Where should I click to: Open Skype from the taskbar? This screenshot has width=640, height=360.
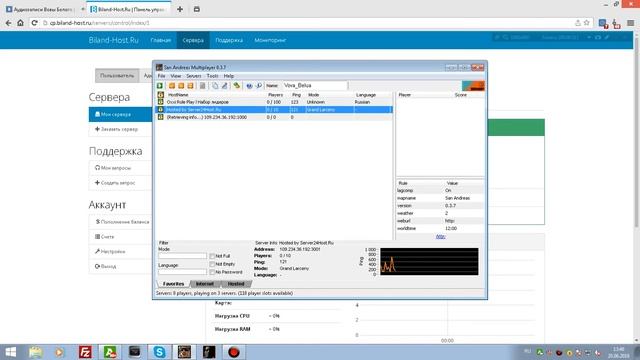coord(159,352)
